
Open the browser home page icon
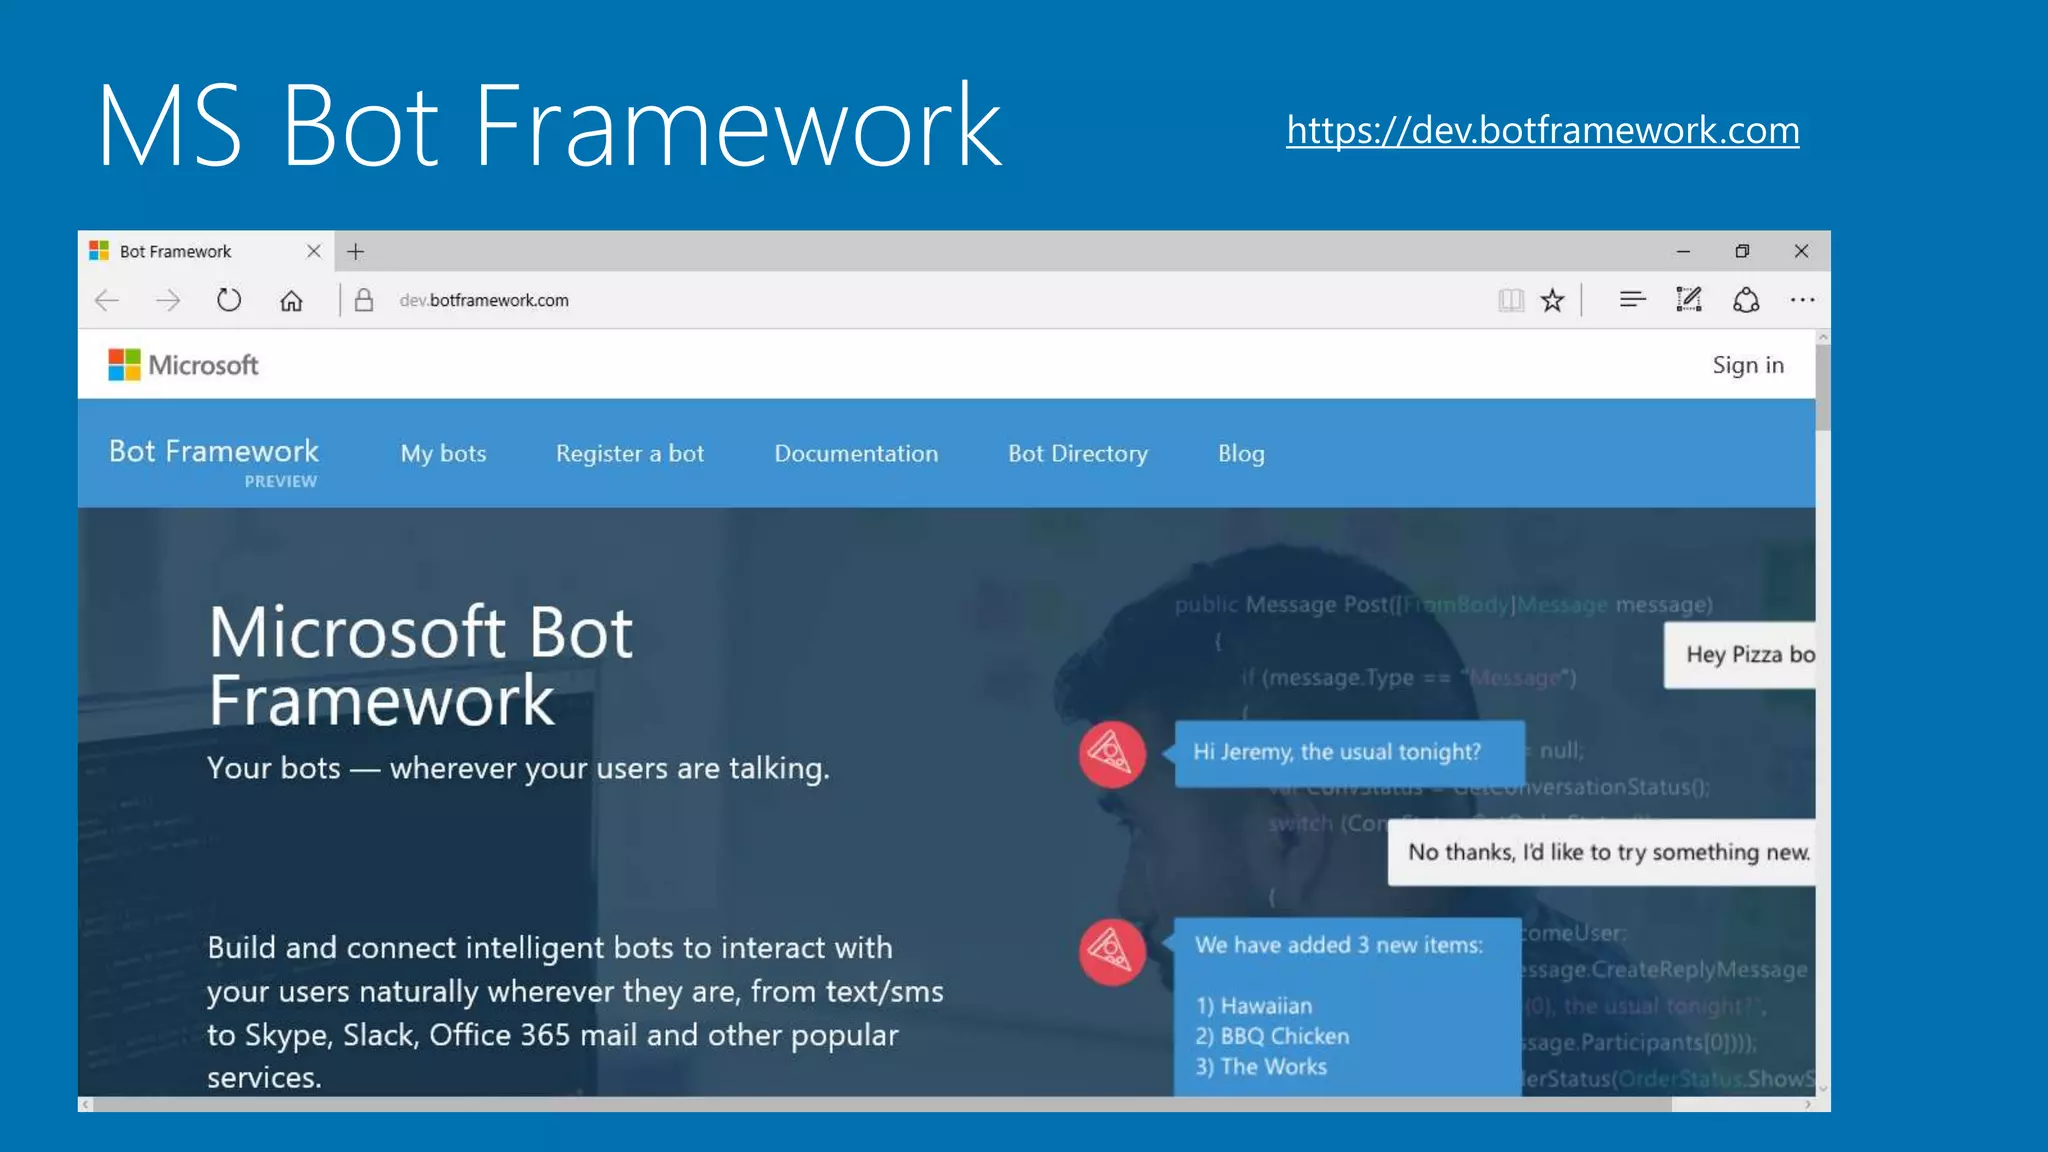coord(291,300)
